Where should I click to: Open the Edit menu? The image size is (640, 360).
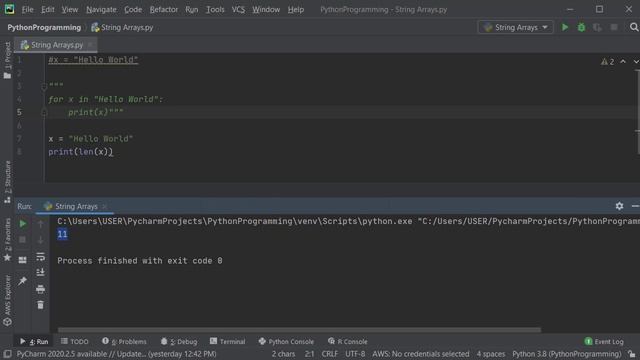[48, 9]
